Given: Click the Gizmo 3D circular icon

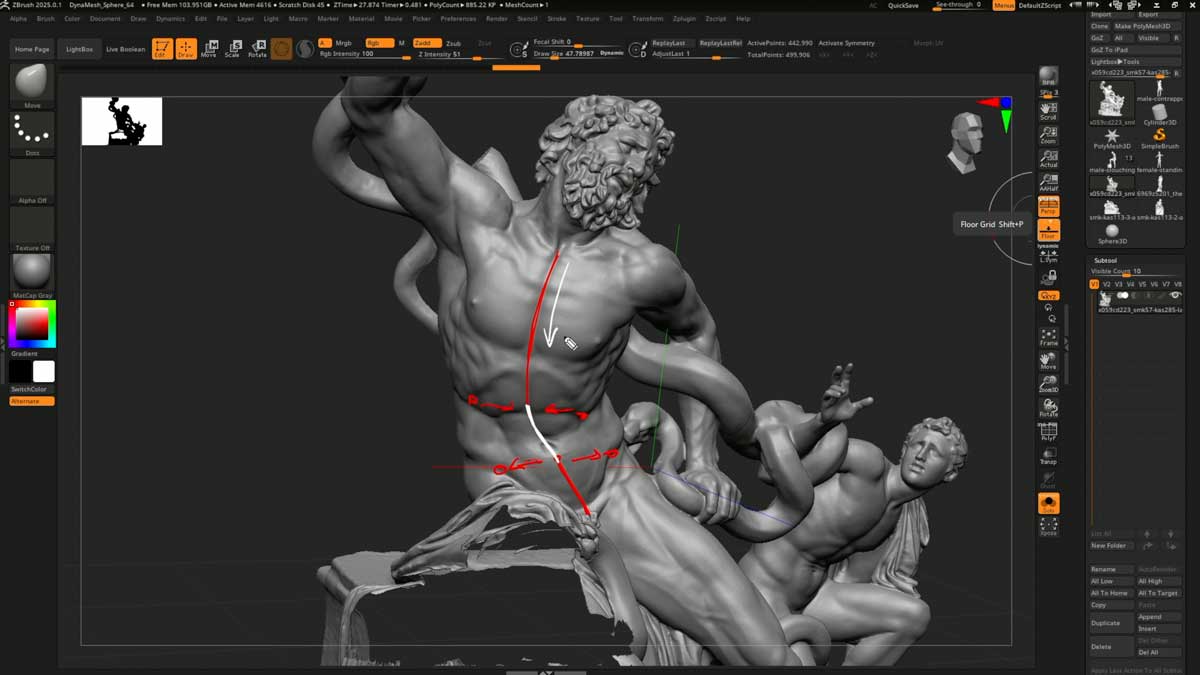Looking at the screenshot, I should point(282,48).
